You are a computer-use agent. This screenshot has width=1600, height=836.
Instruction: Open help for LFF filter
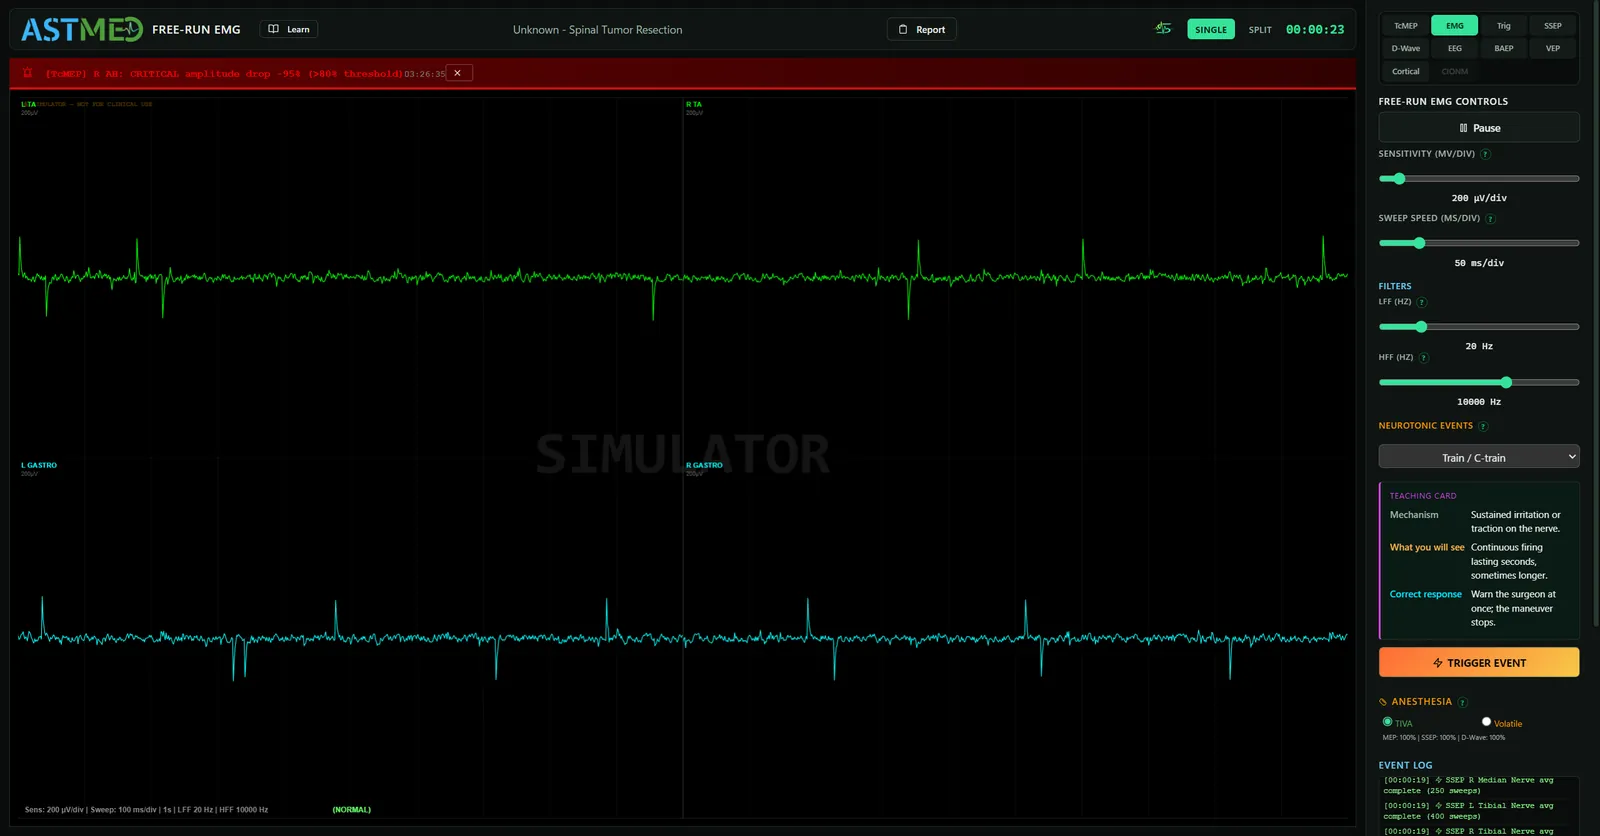click(1422, 302)
